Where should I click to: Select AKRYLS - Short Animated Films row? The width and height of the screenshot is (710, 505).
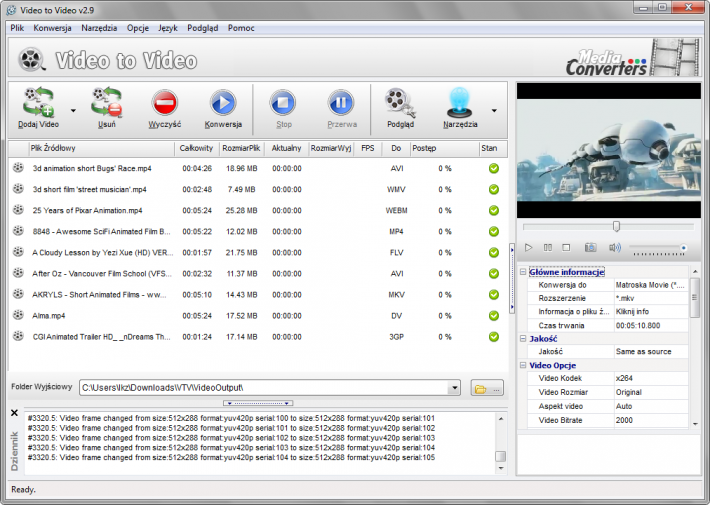(257, 295)
